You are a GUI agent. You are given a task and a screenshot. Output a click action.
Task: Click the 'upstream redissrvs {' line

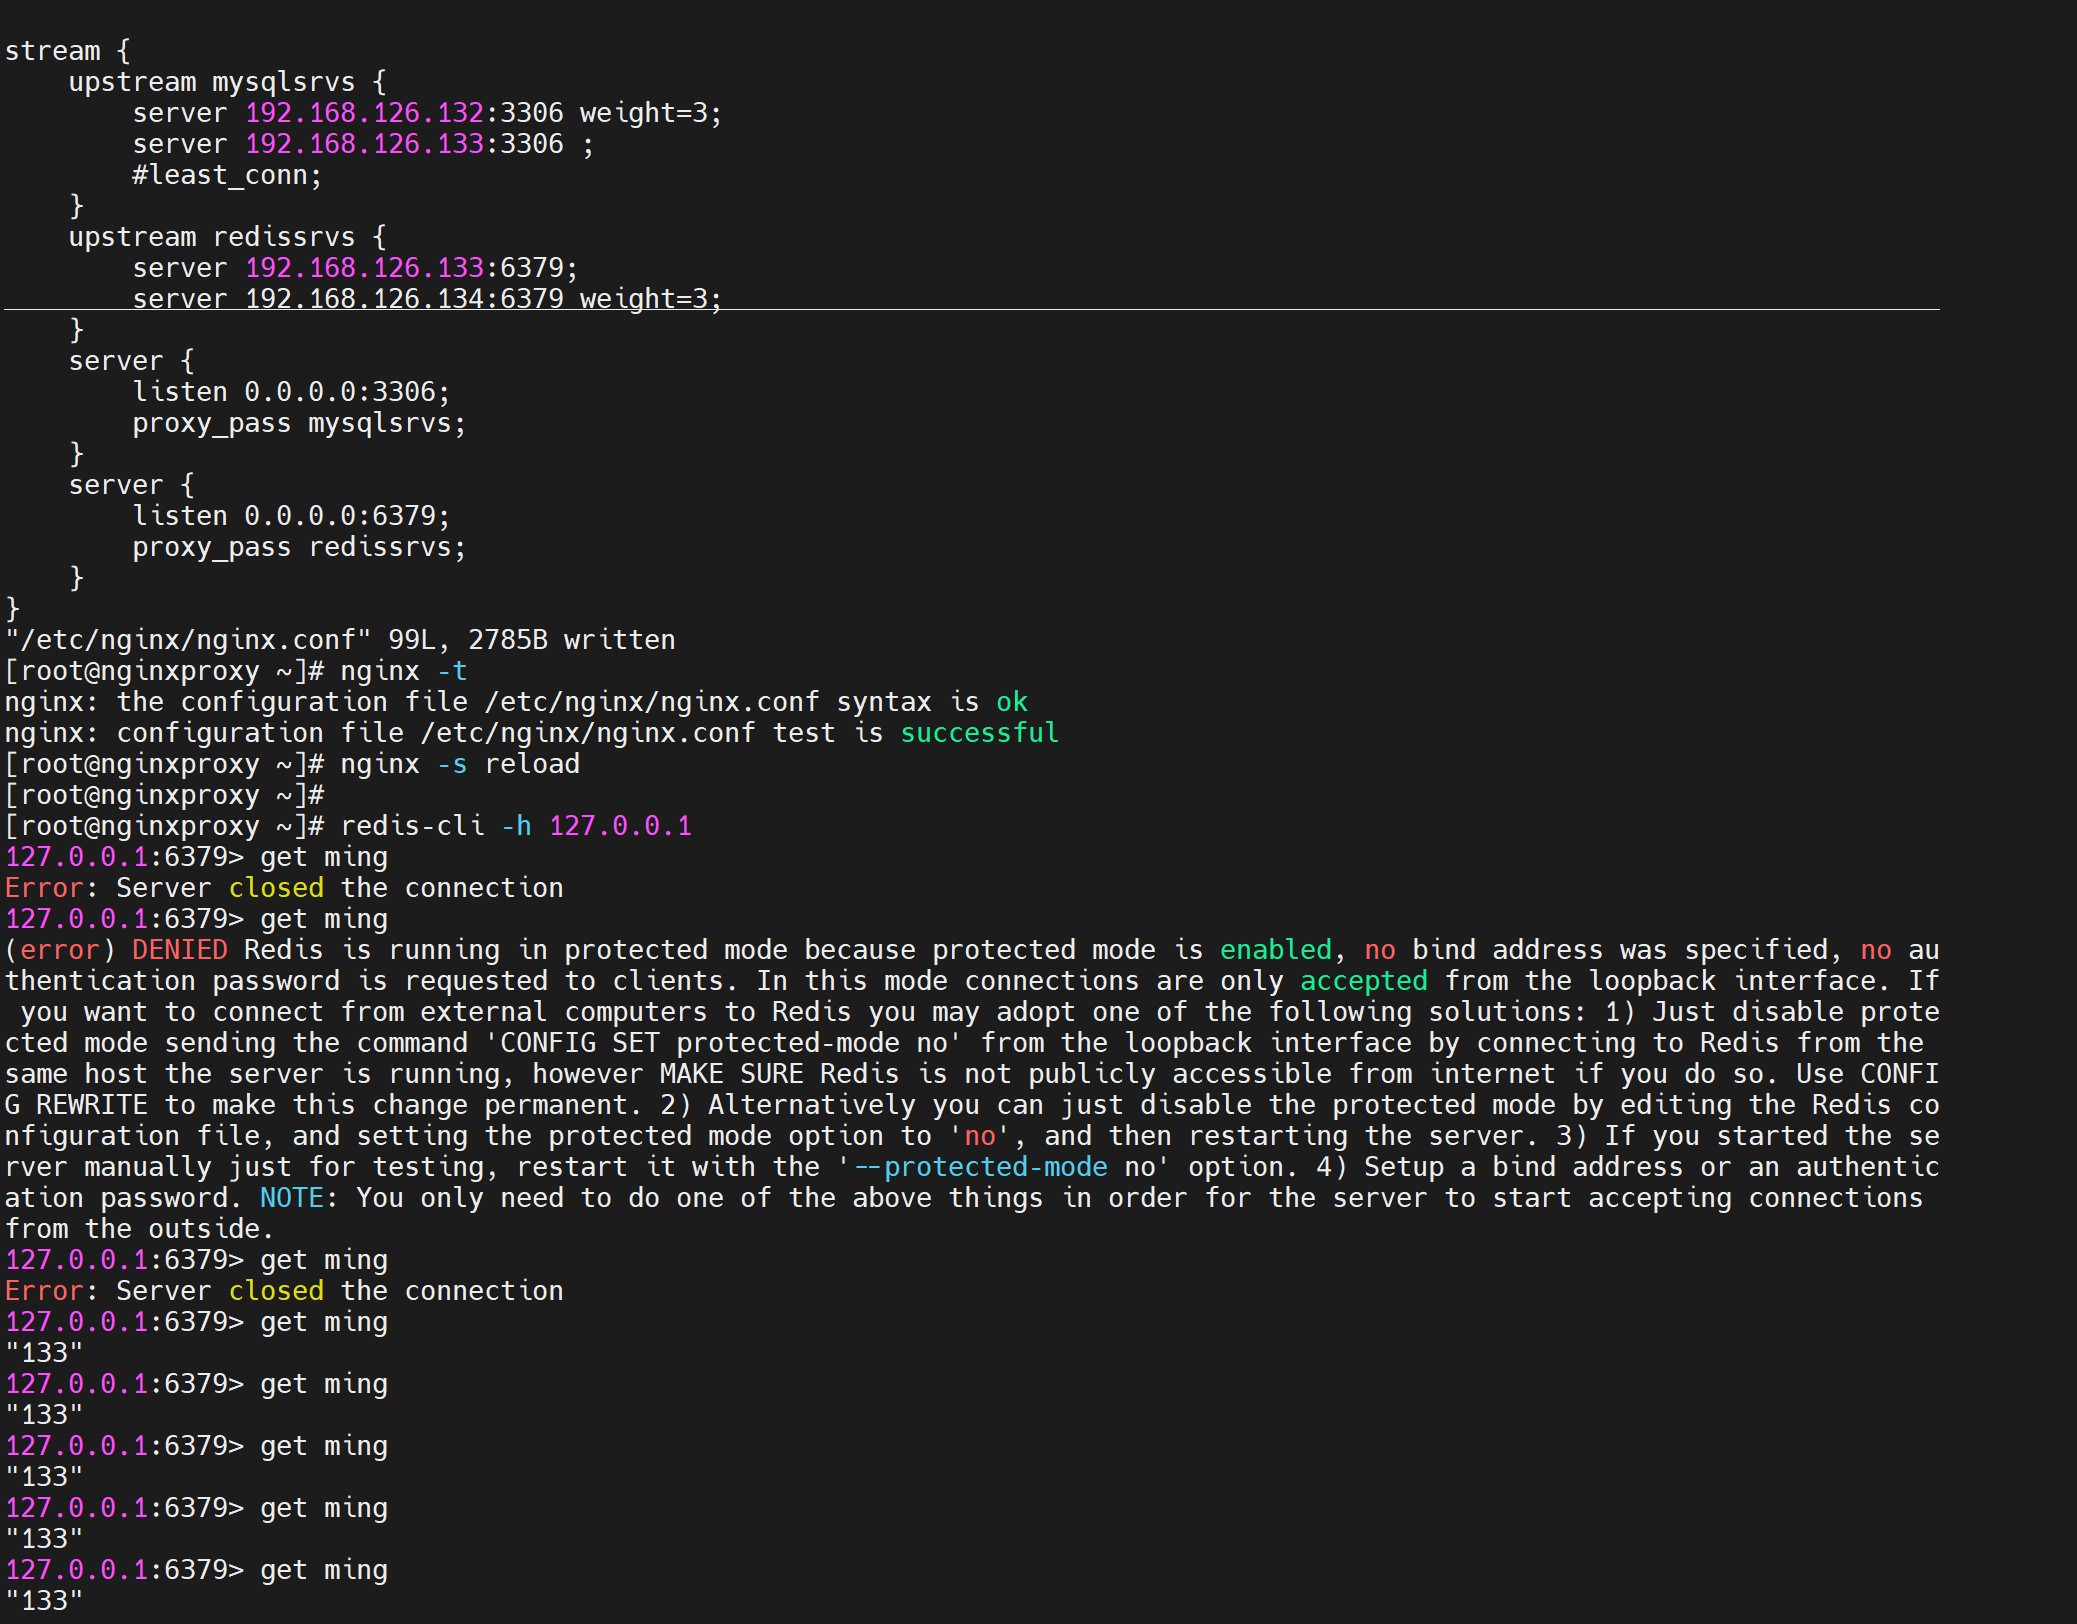pyautogui.click(x=227, y=237)
